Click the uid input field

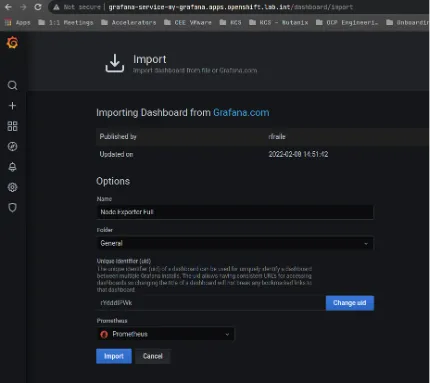[211, 303]
